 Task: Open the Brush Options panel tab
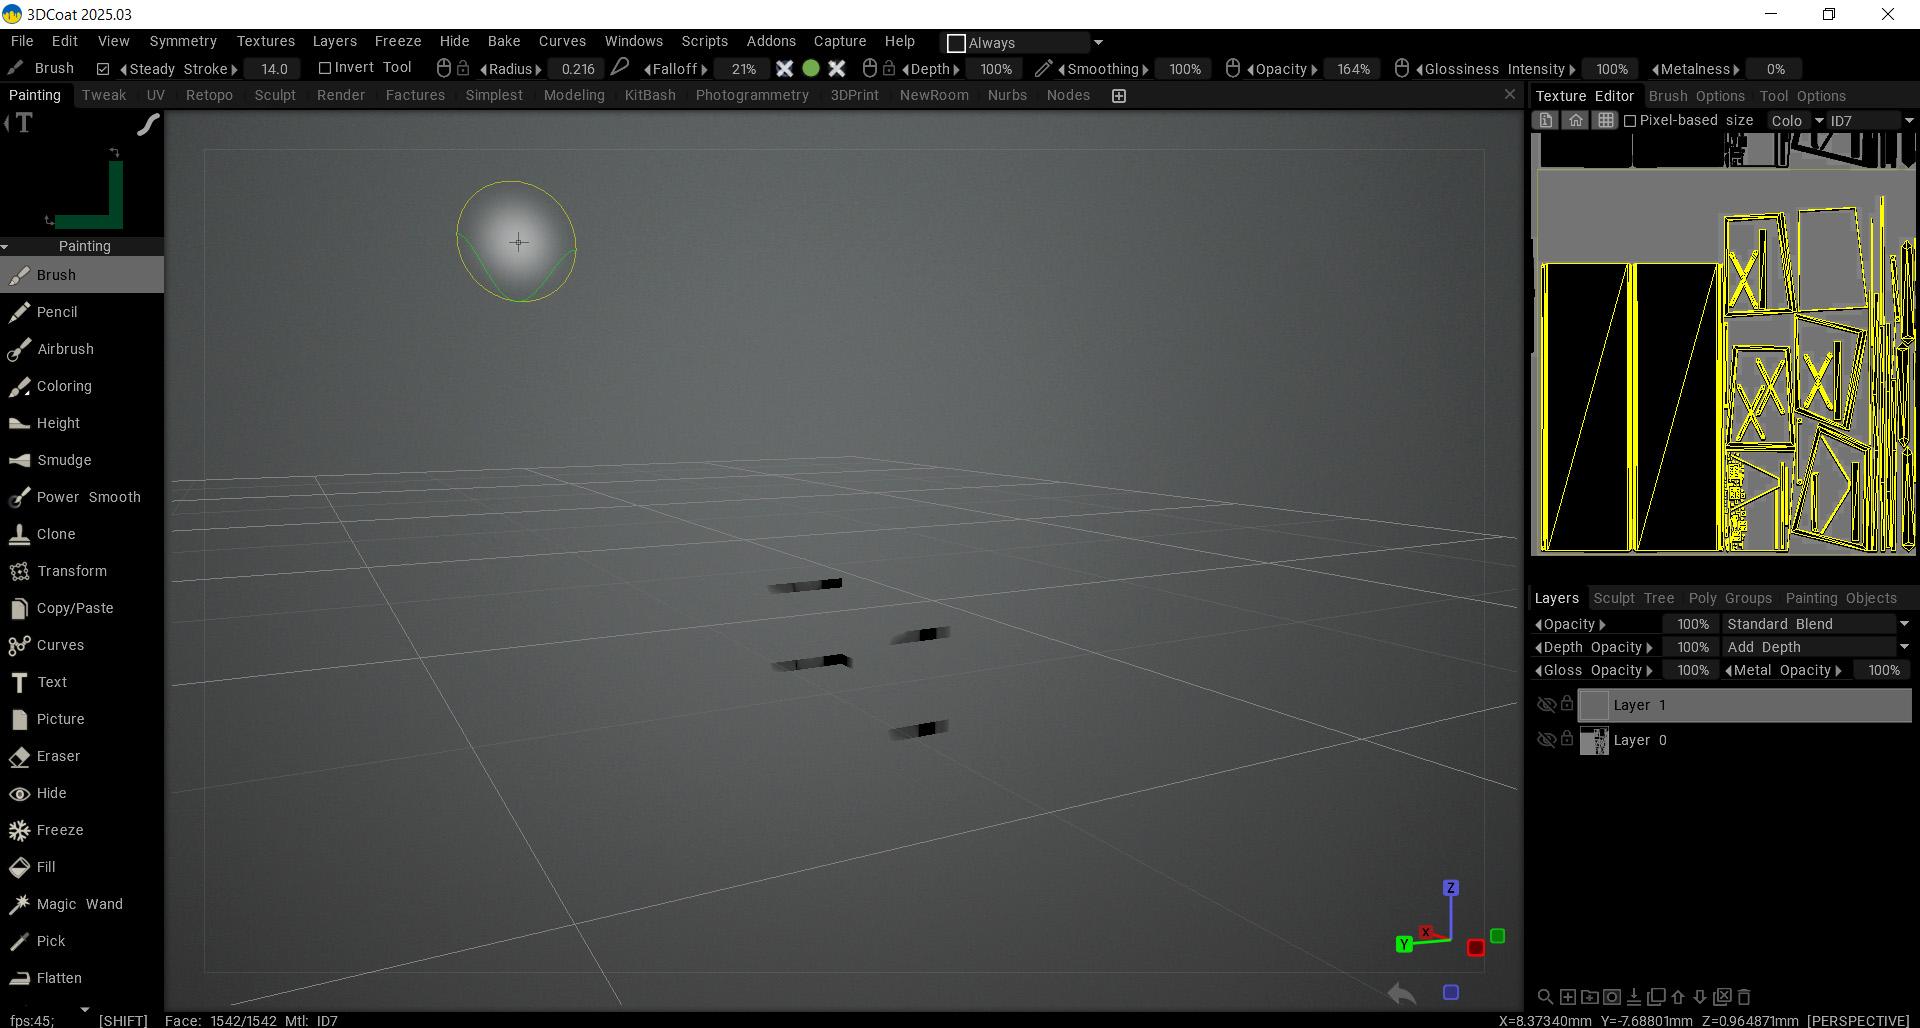(1696, 96)
